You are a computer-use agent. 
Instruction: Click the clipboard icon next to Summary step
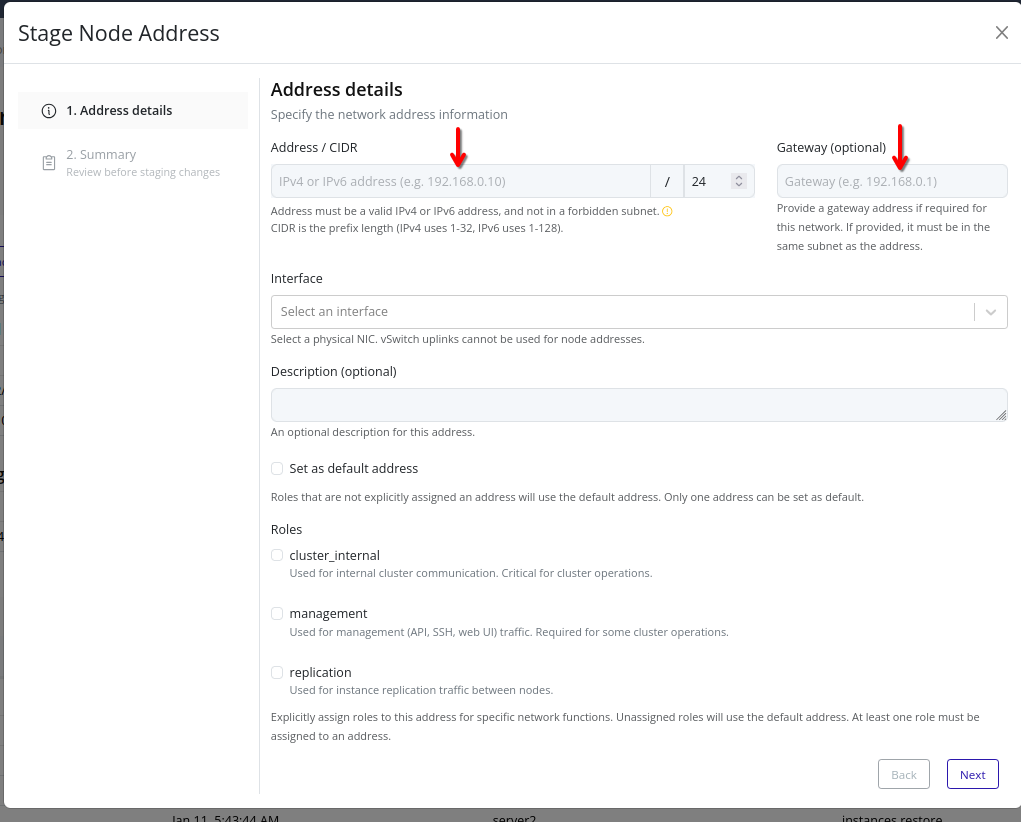(48, 162)
